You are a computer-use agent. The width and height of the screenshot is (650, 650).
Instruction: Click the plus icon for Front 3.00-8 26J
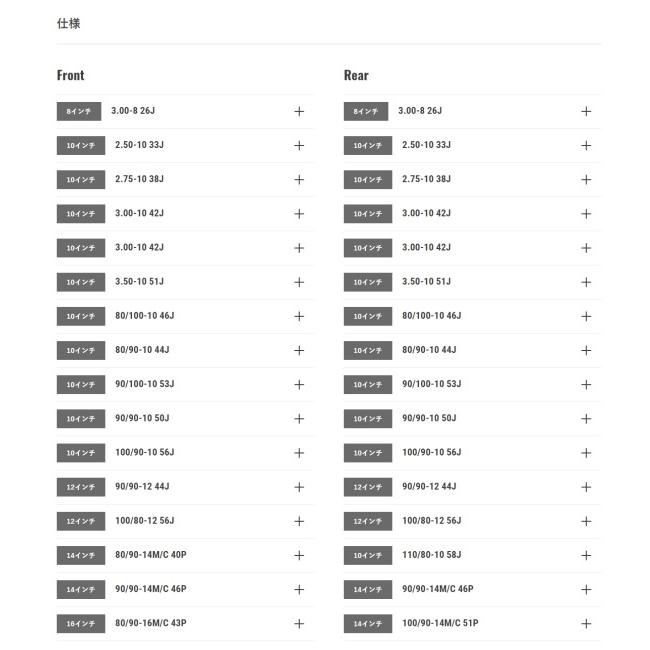[x=299, y=111]
